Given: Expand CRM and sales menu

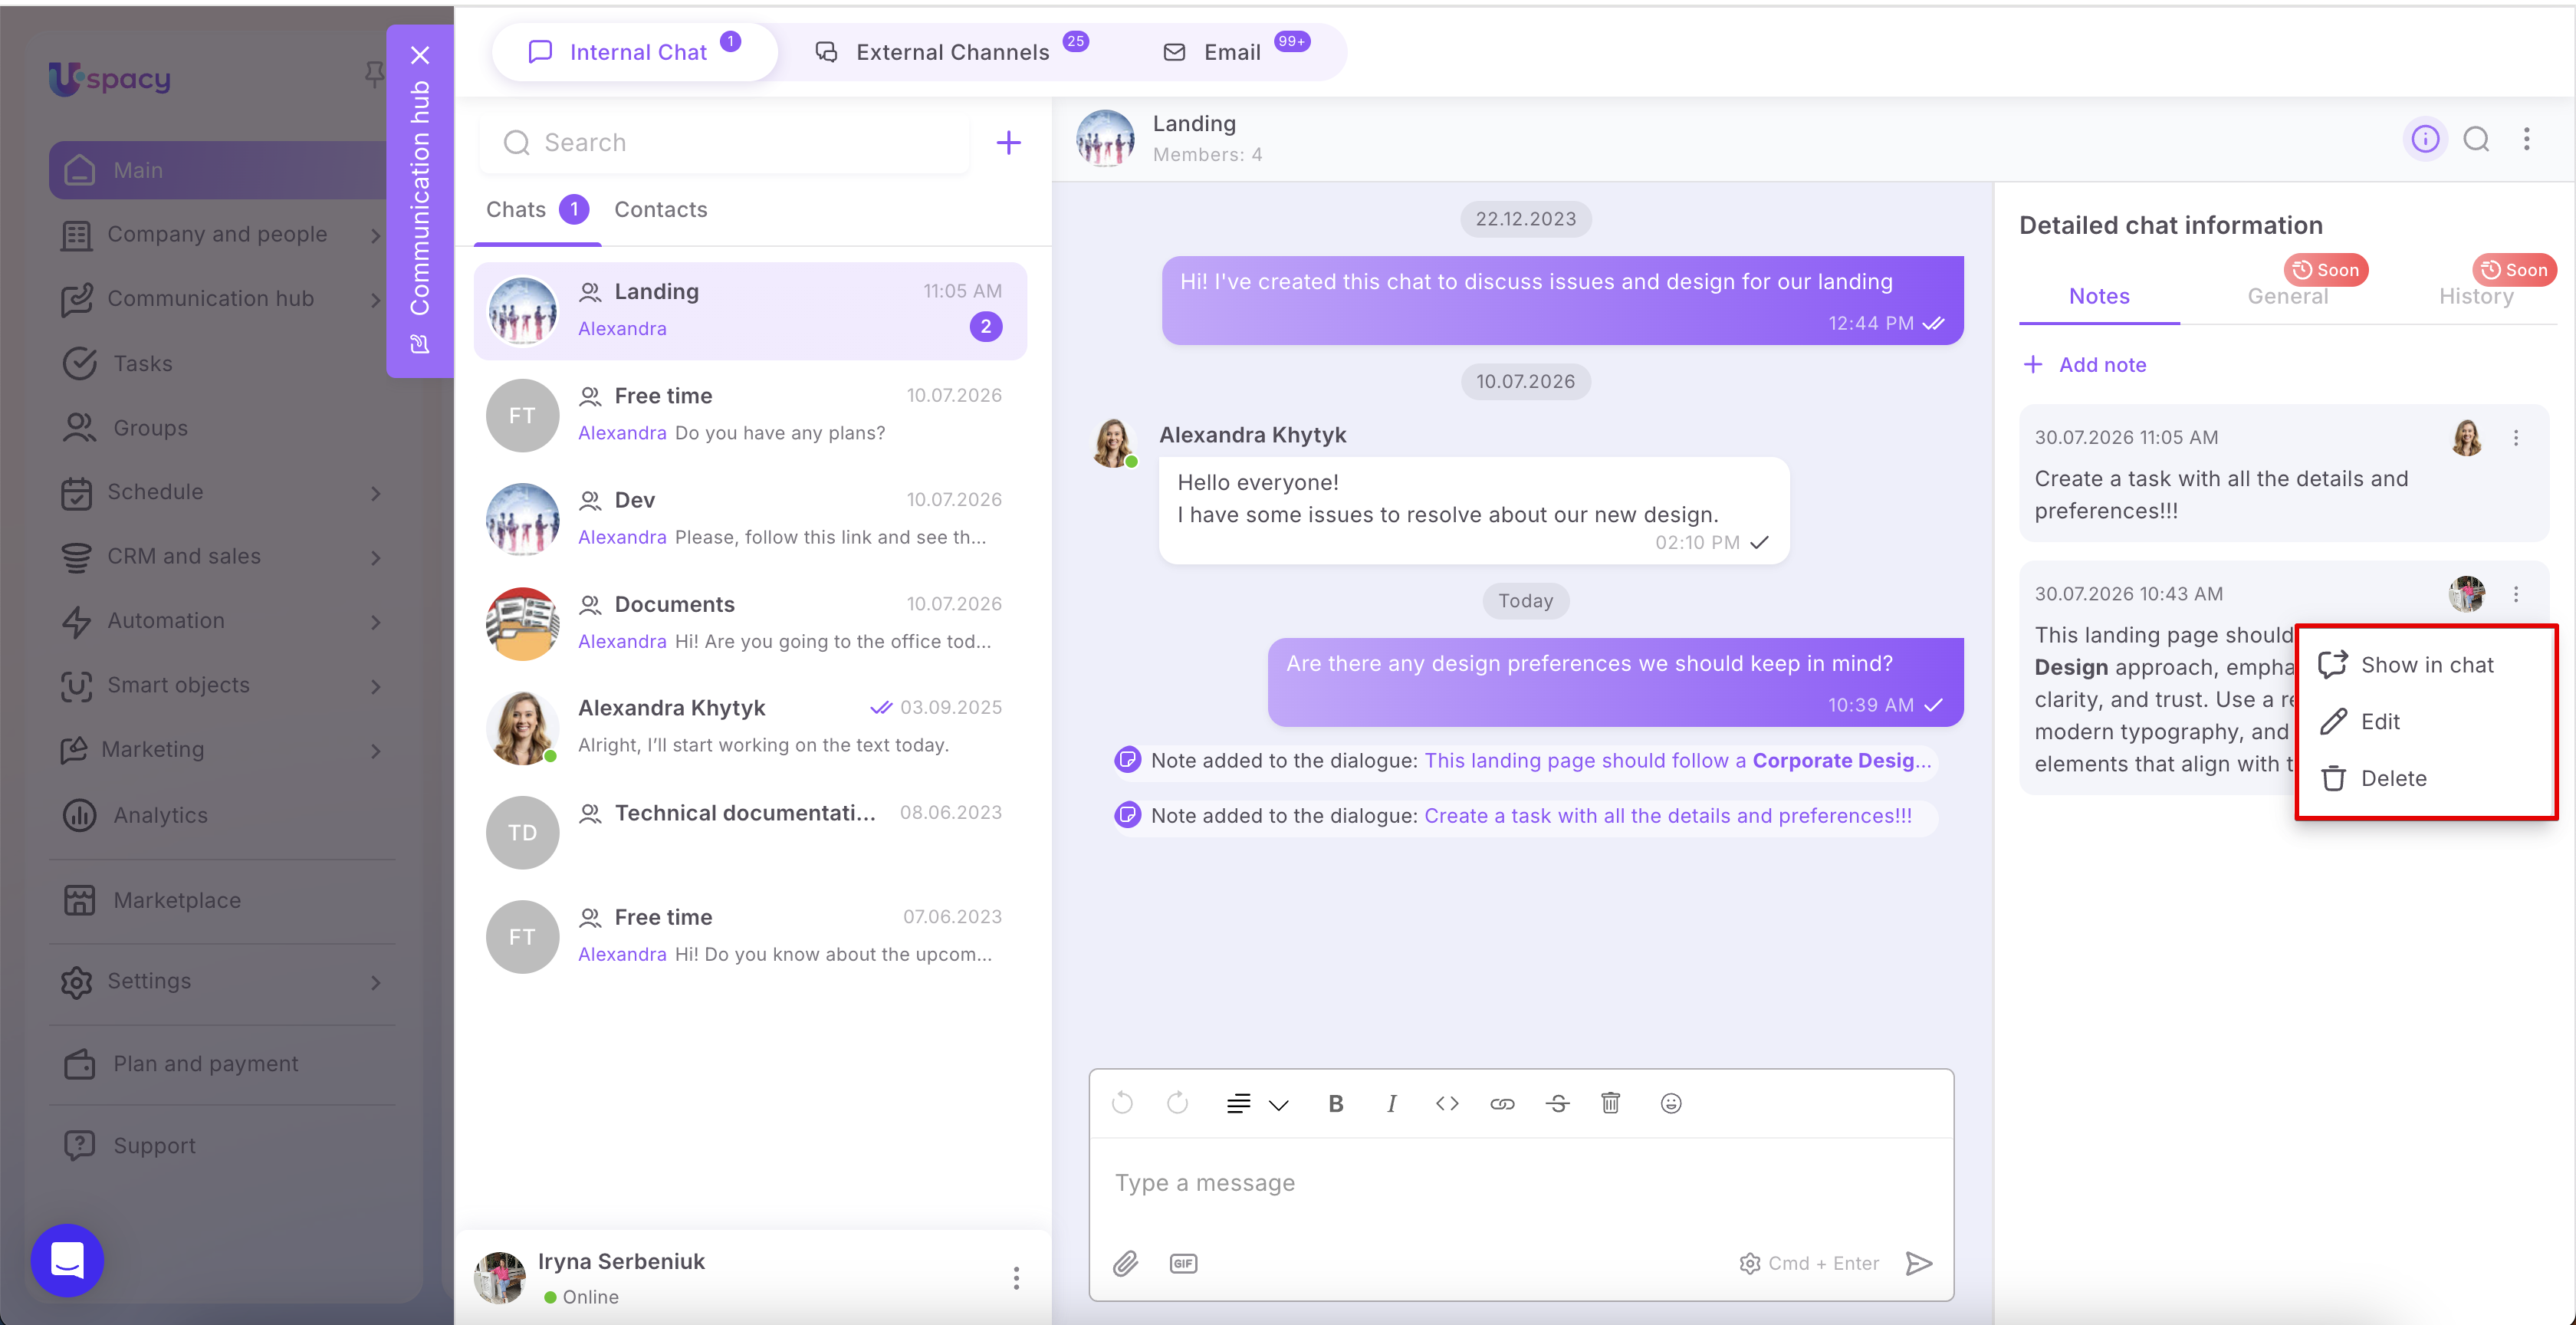Looking at the screenshot, I should point(376,557).
